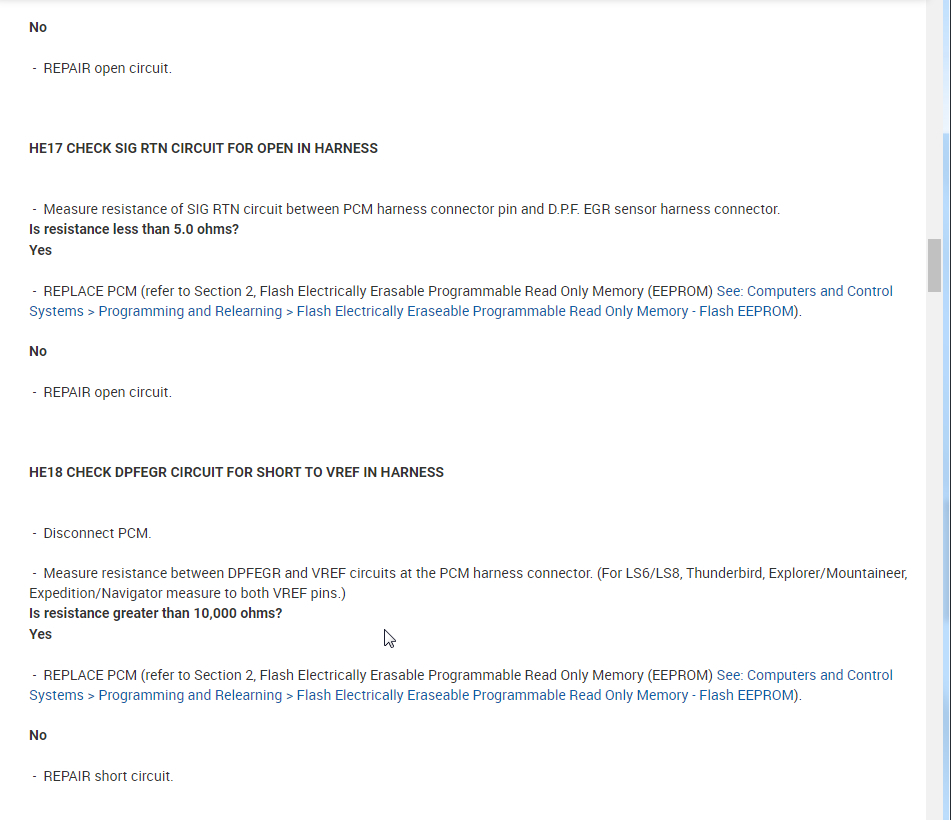This screenshot has height=820, width=951.
Task: Click the HE18 CHECK DPFEGR CIRCUIT heading
Action: [x=236, y=472]
